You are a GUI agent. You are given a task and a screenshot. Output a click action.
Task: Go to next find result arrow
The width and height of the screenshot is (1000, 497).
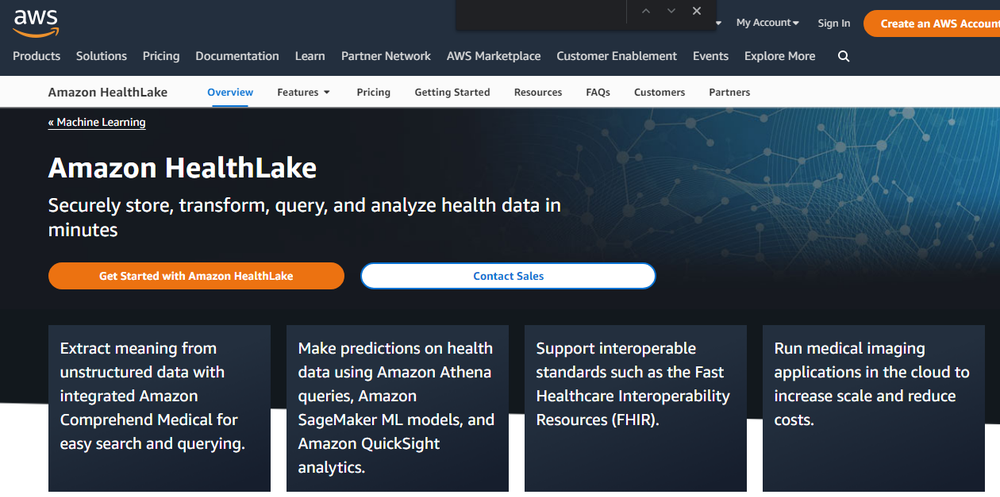(671, 11)
